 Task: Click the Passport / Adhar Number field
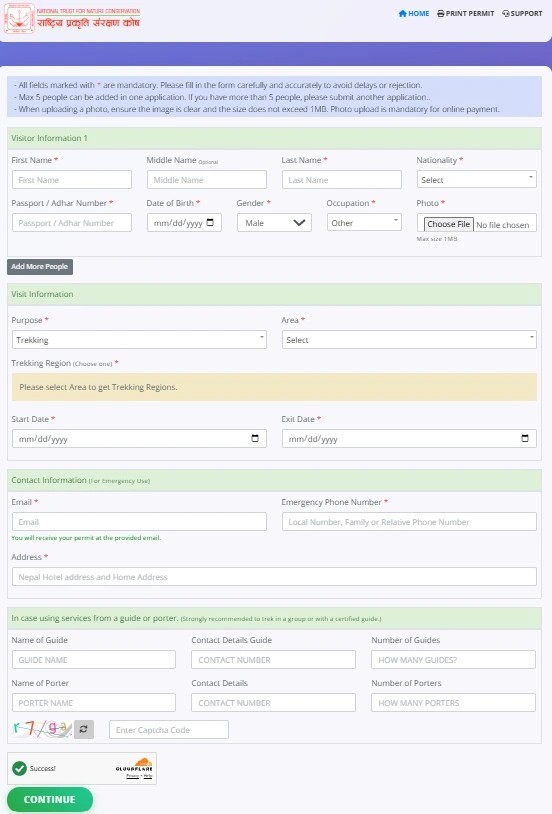(72, 223)
